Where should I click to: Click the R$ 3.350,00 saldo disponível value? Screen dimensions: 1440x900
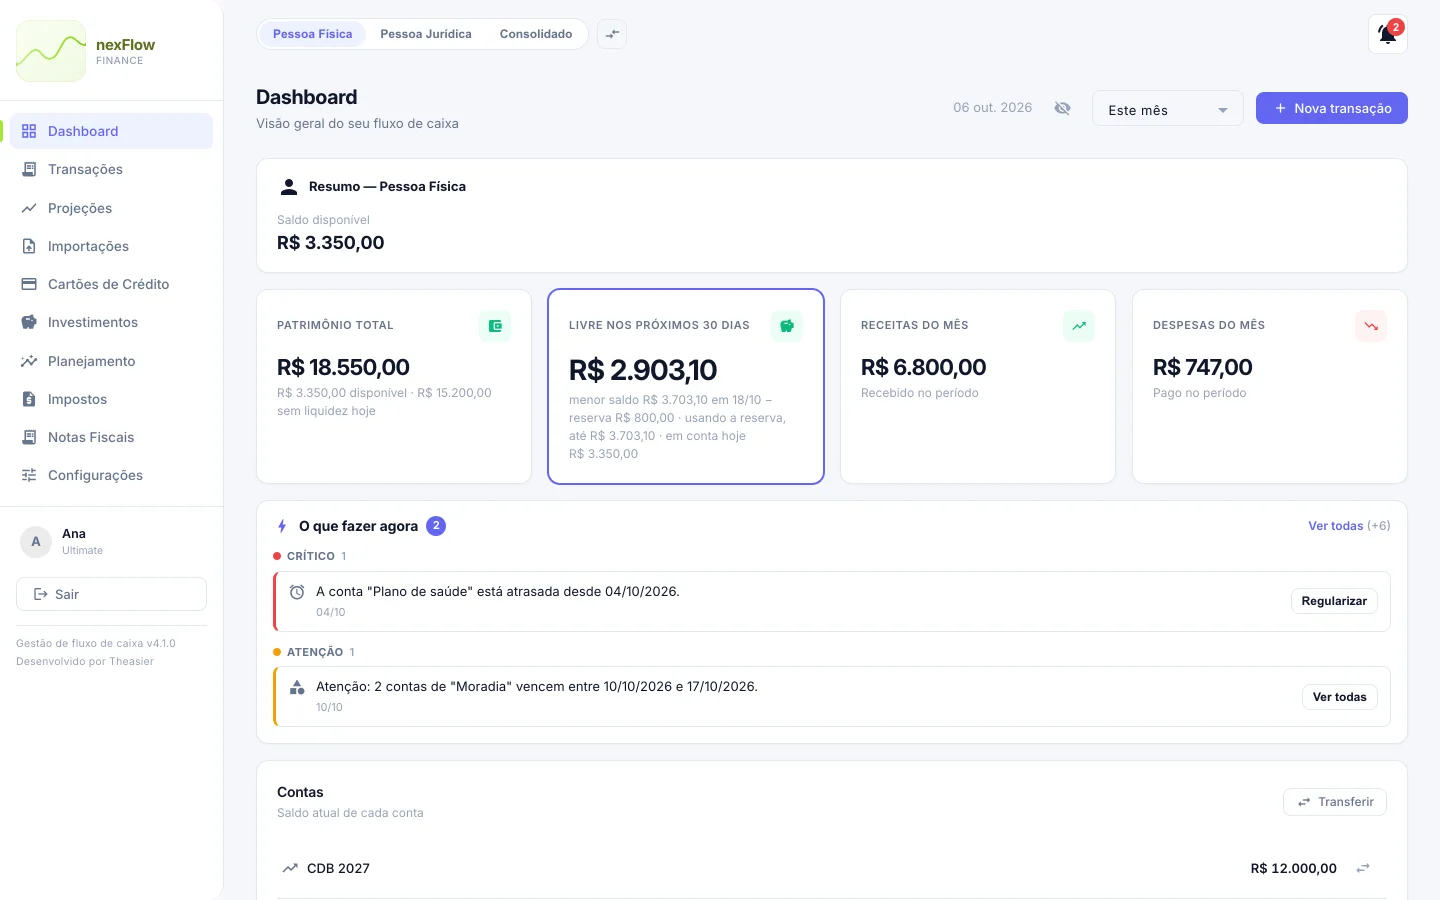click(330, 243)
